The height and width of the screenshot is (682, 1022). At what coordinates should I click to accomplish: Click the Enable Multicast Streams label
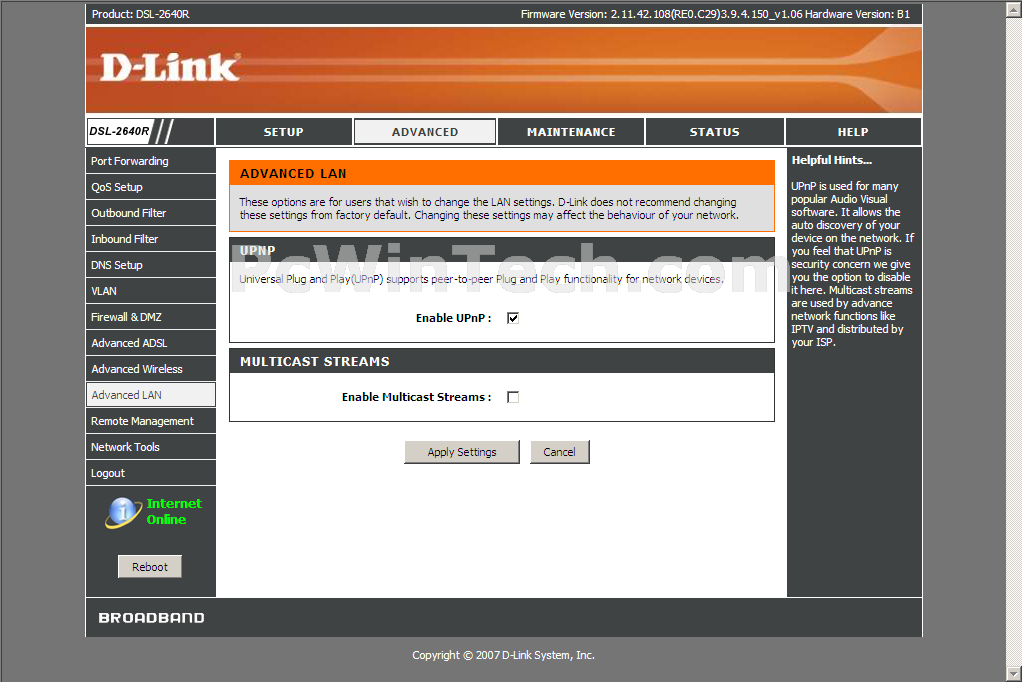pos(417,397)
